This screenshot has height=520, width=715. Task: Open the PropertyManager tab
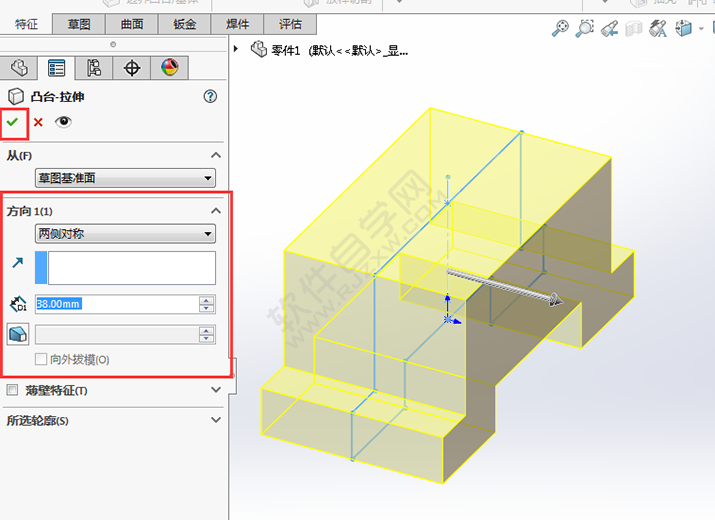click(x=57, y=68)
